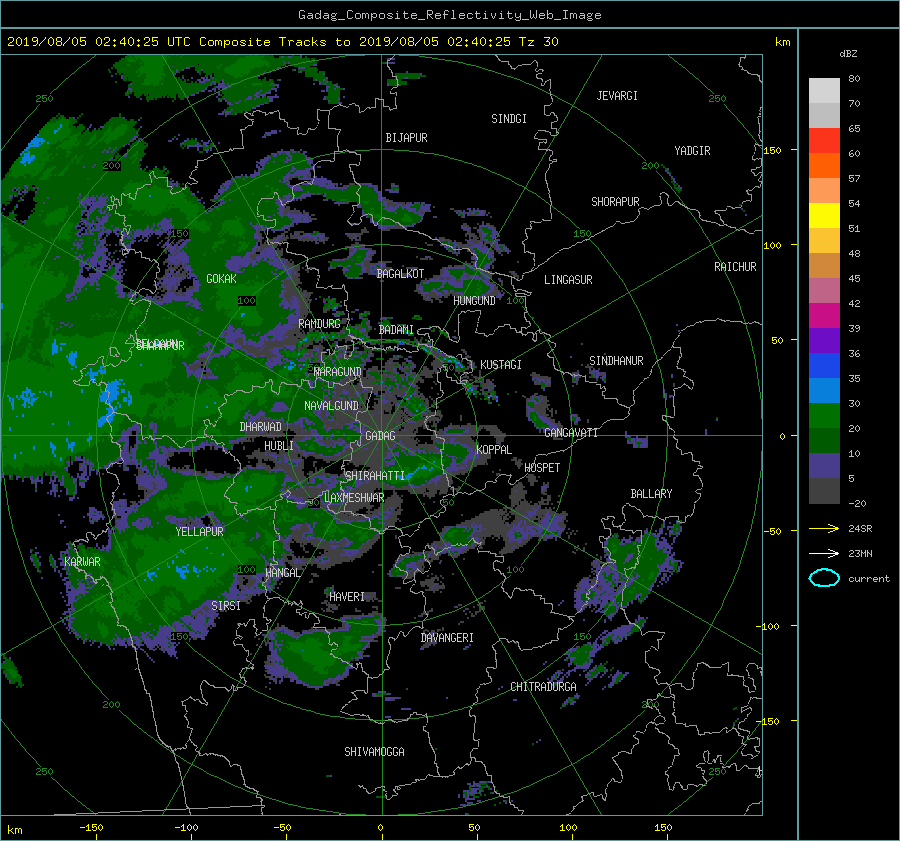Select the bright yellow 51–54 dBZ swatch

point(824,216)
